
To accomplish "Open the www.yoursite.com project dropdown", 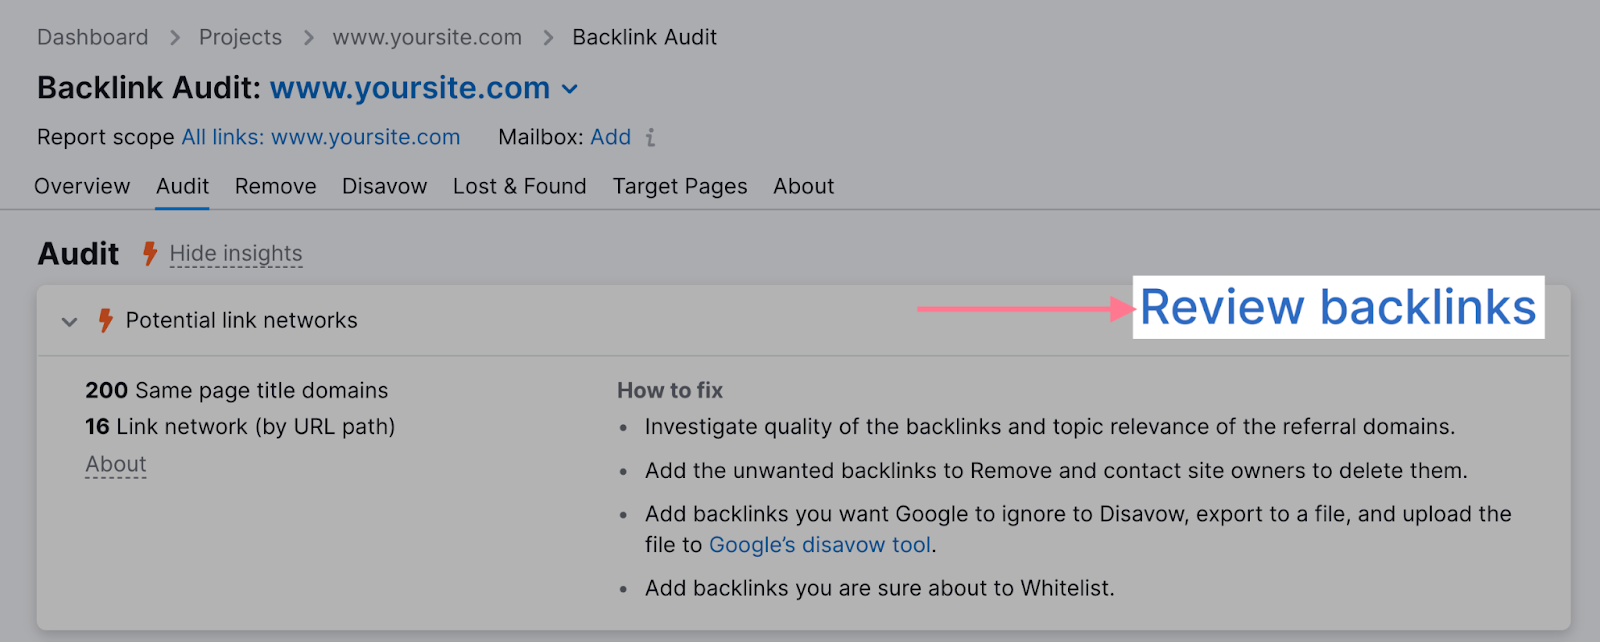I will point(570,89).
